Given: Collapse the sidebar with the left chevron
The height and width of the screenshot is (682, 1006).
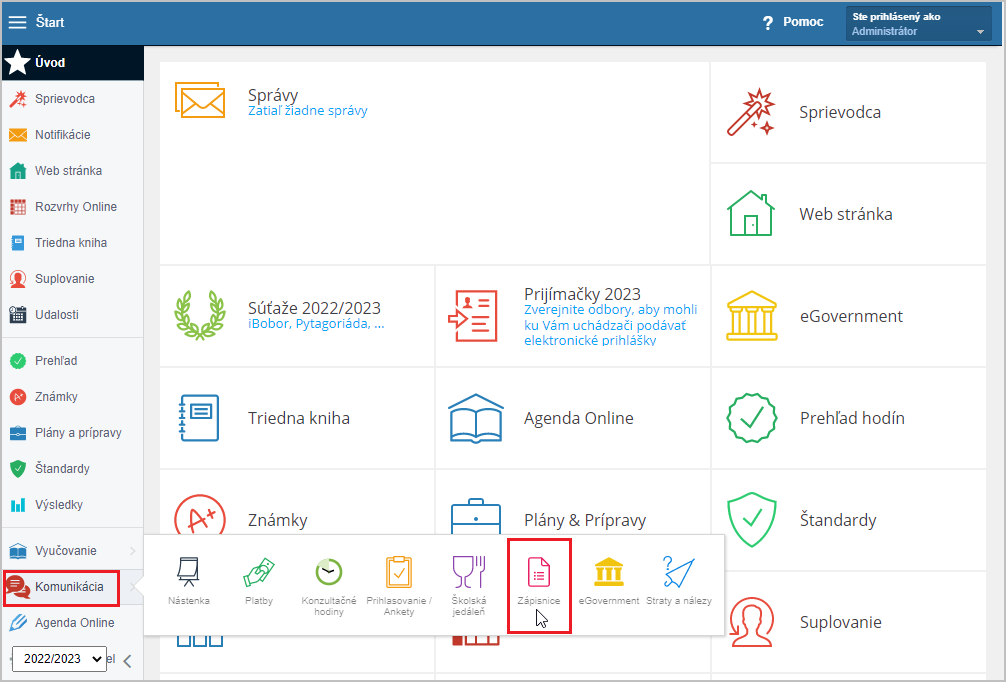Looking at the screenshot, I should tap(127, 660).
